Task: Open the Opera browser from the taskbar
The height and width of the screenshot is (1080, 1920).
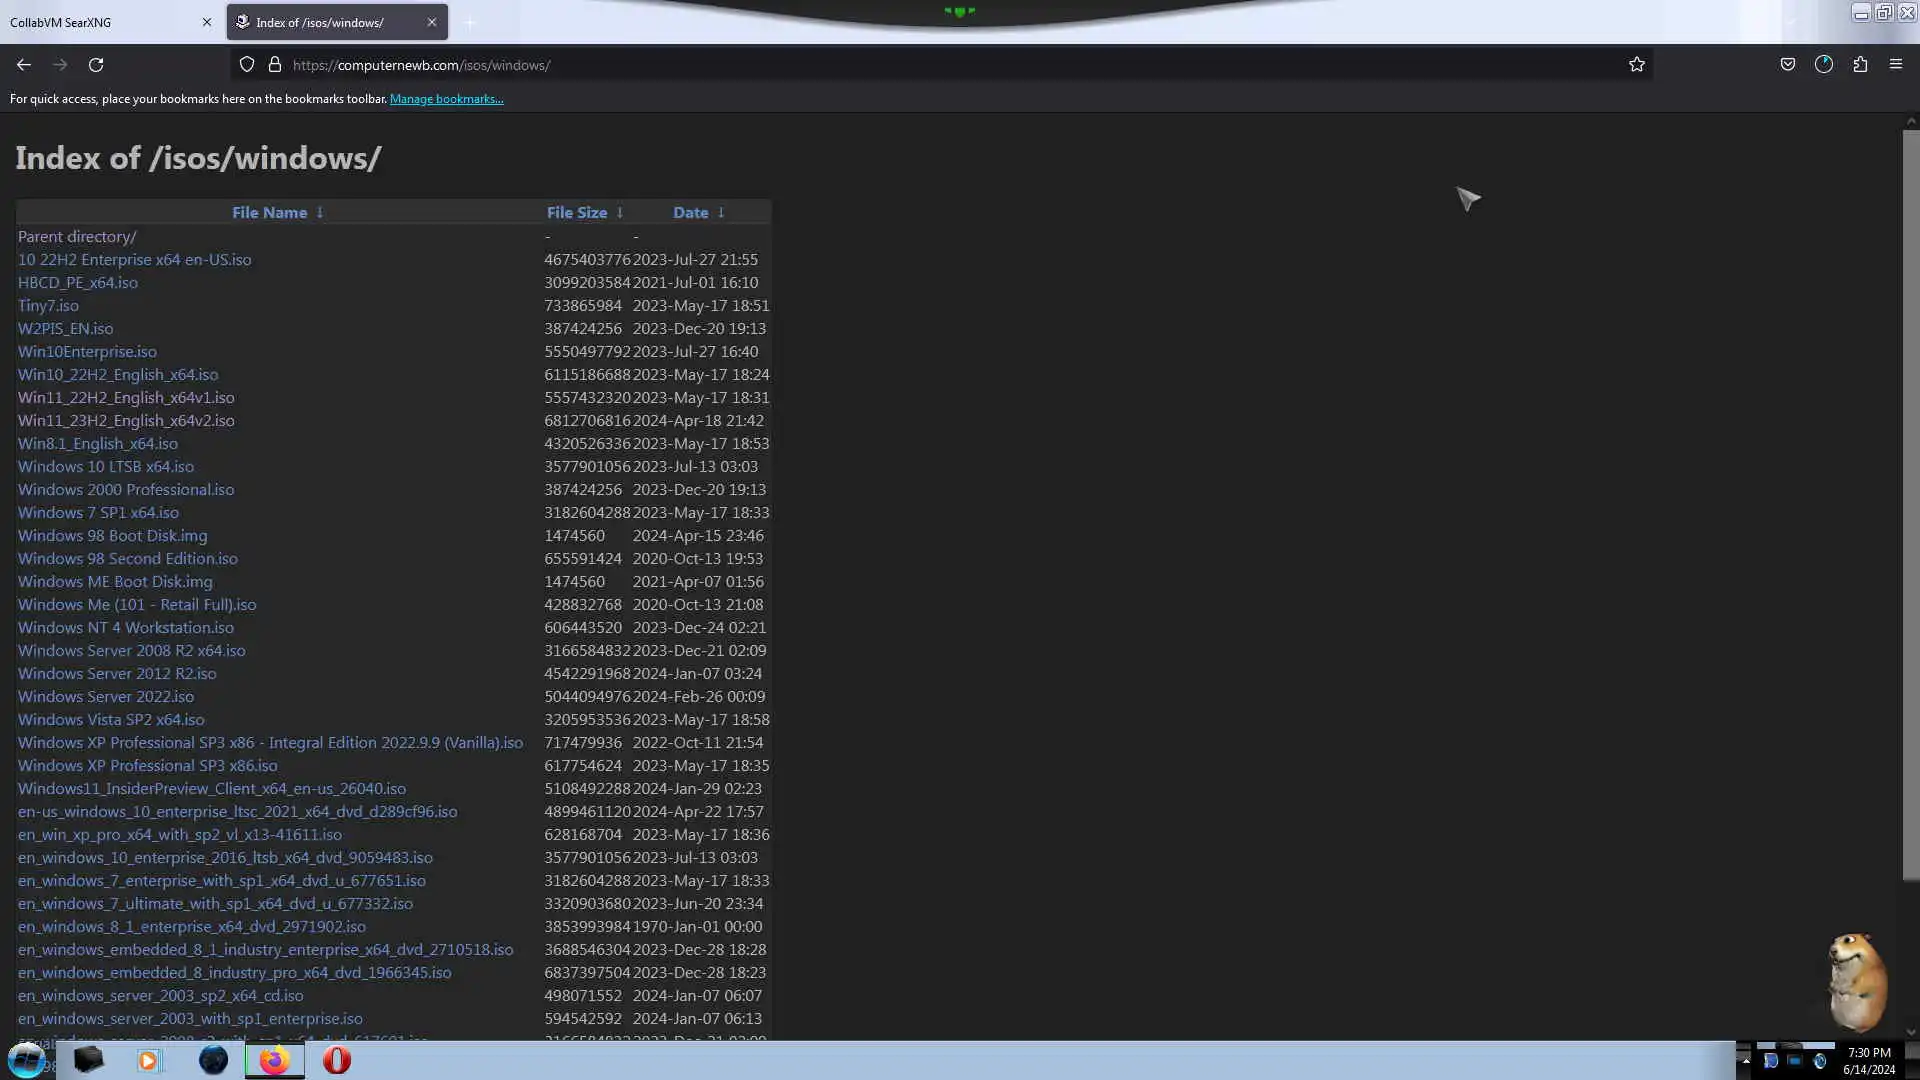Action: click(337, 1060)
